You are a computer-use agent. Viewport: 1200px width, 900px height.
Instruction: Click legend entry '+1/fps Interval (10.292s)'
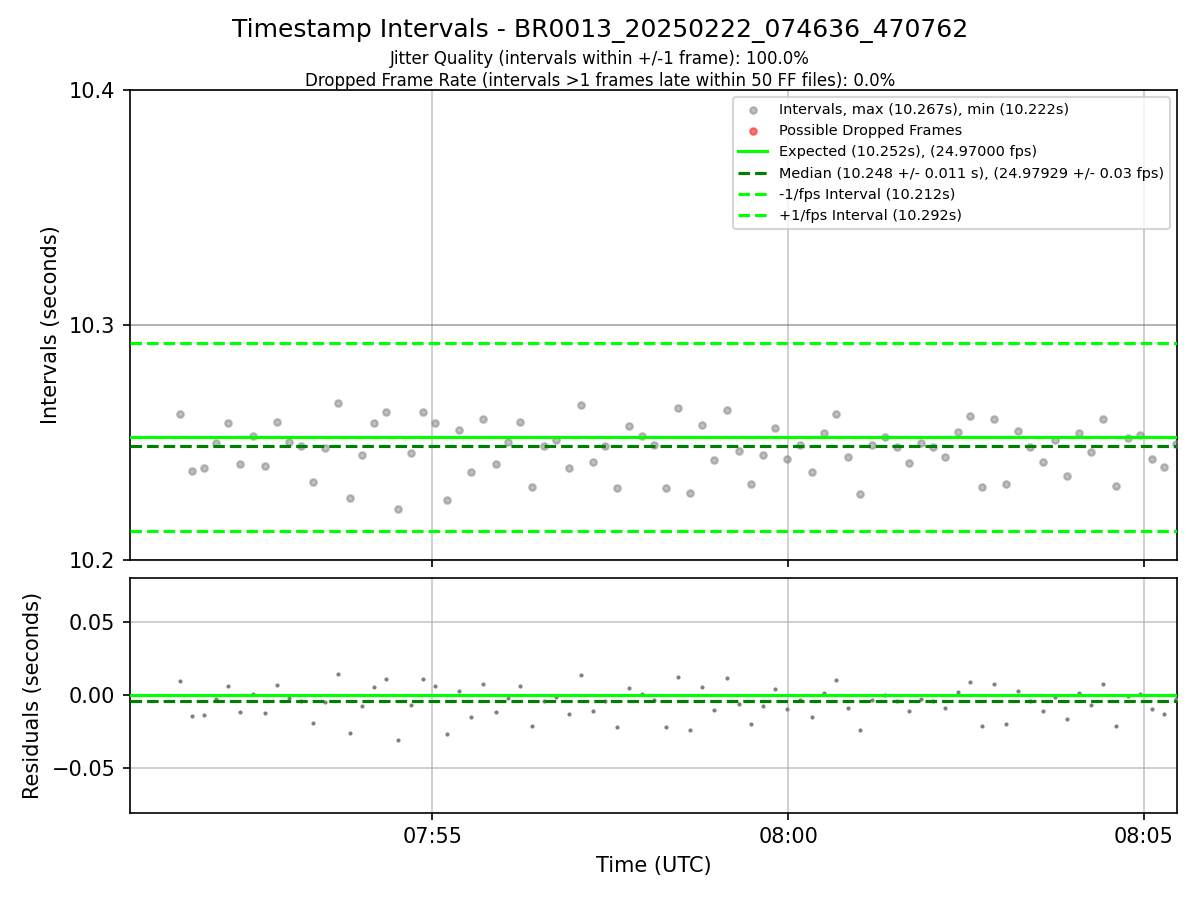click(x=870, y=215)
